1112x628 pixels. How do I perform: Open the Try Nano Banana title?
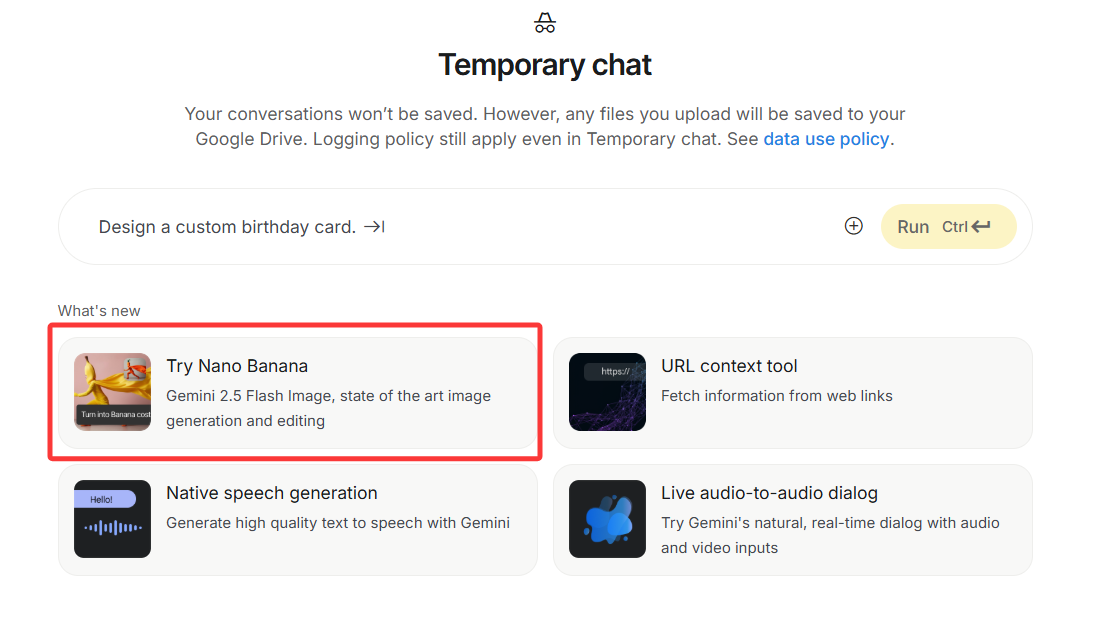pos(237,366)
